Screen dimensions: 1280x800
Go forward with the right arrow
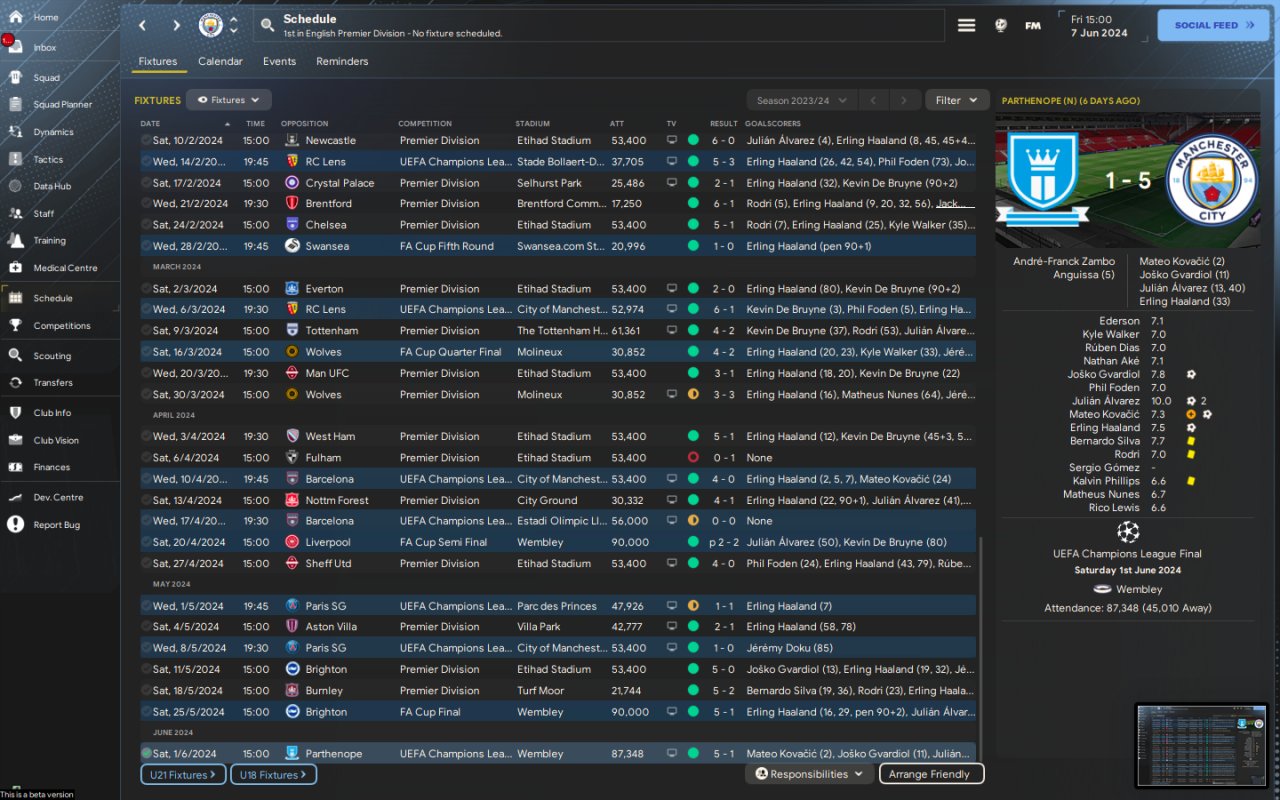pos(176,25)
